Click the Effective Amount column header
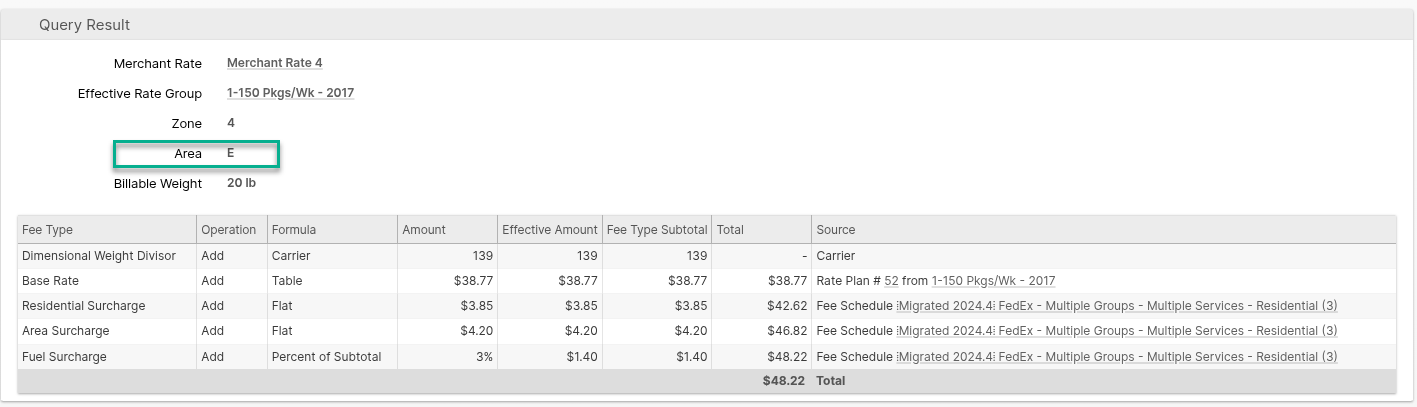Screen dimensions: 1417x407 click(549, 229)
